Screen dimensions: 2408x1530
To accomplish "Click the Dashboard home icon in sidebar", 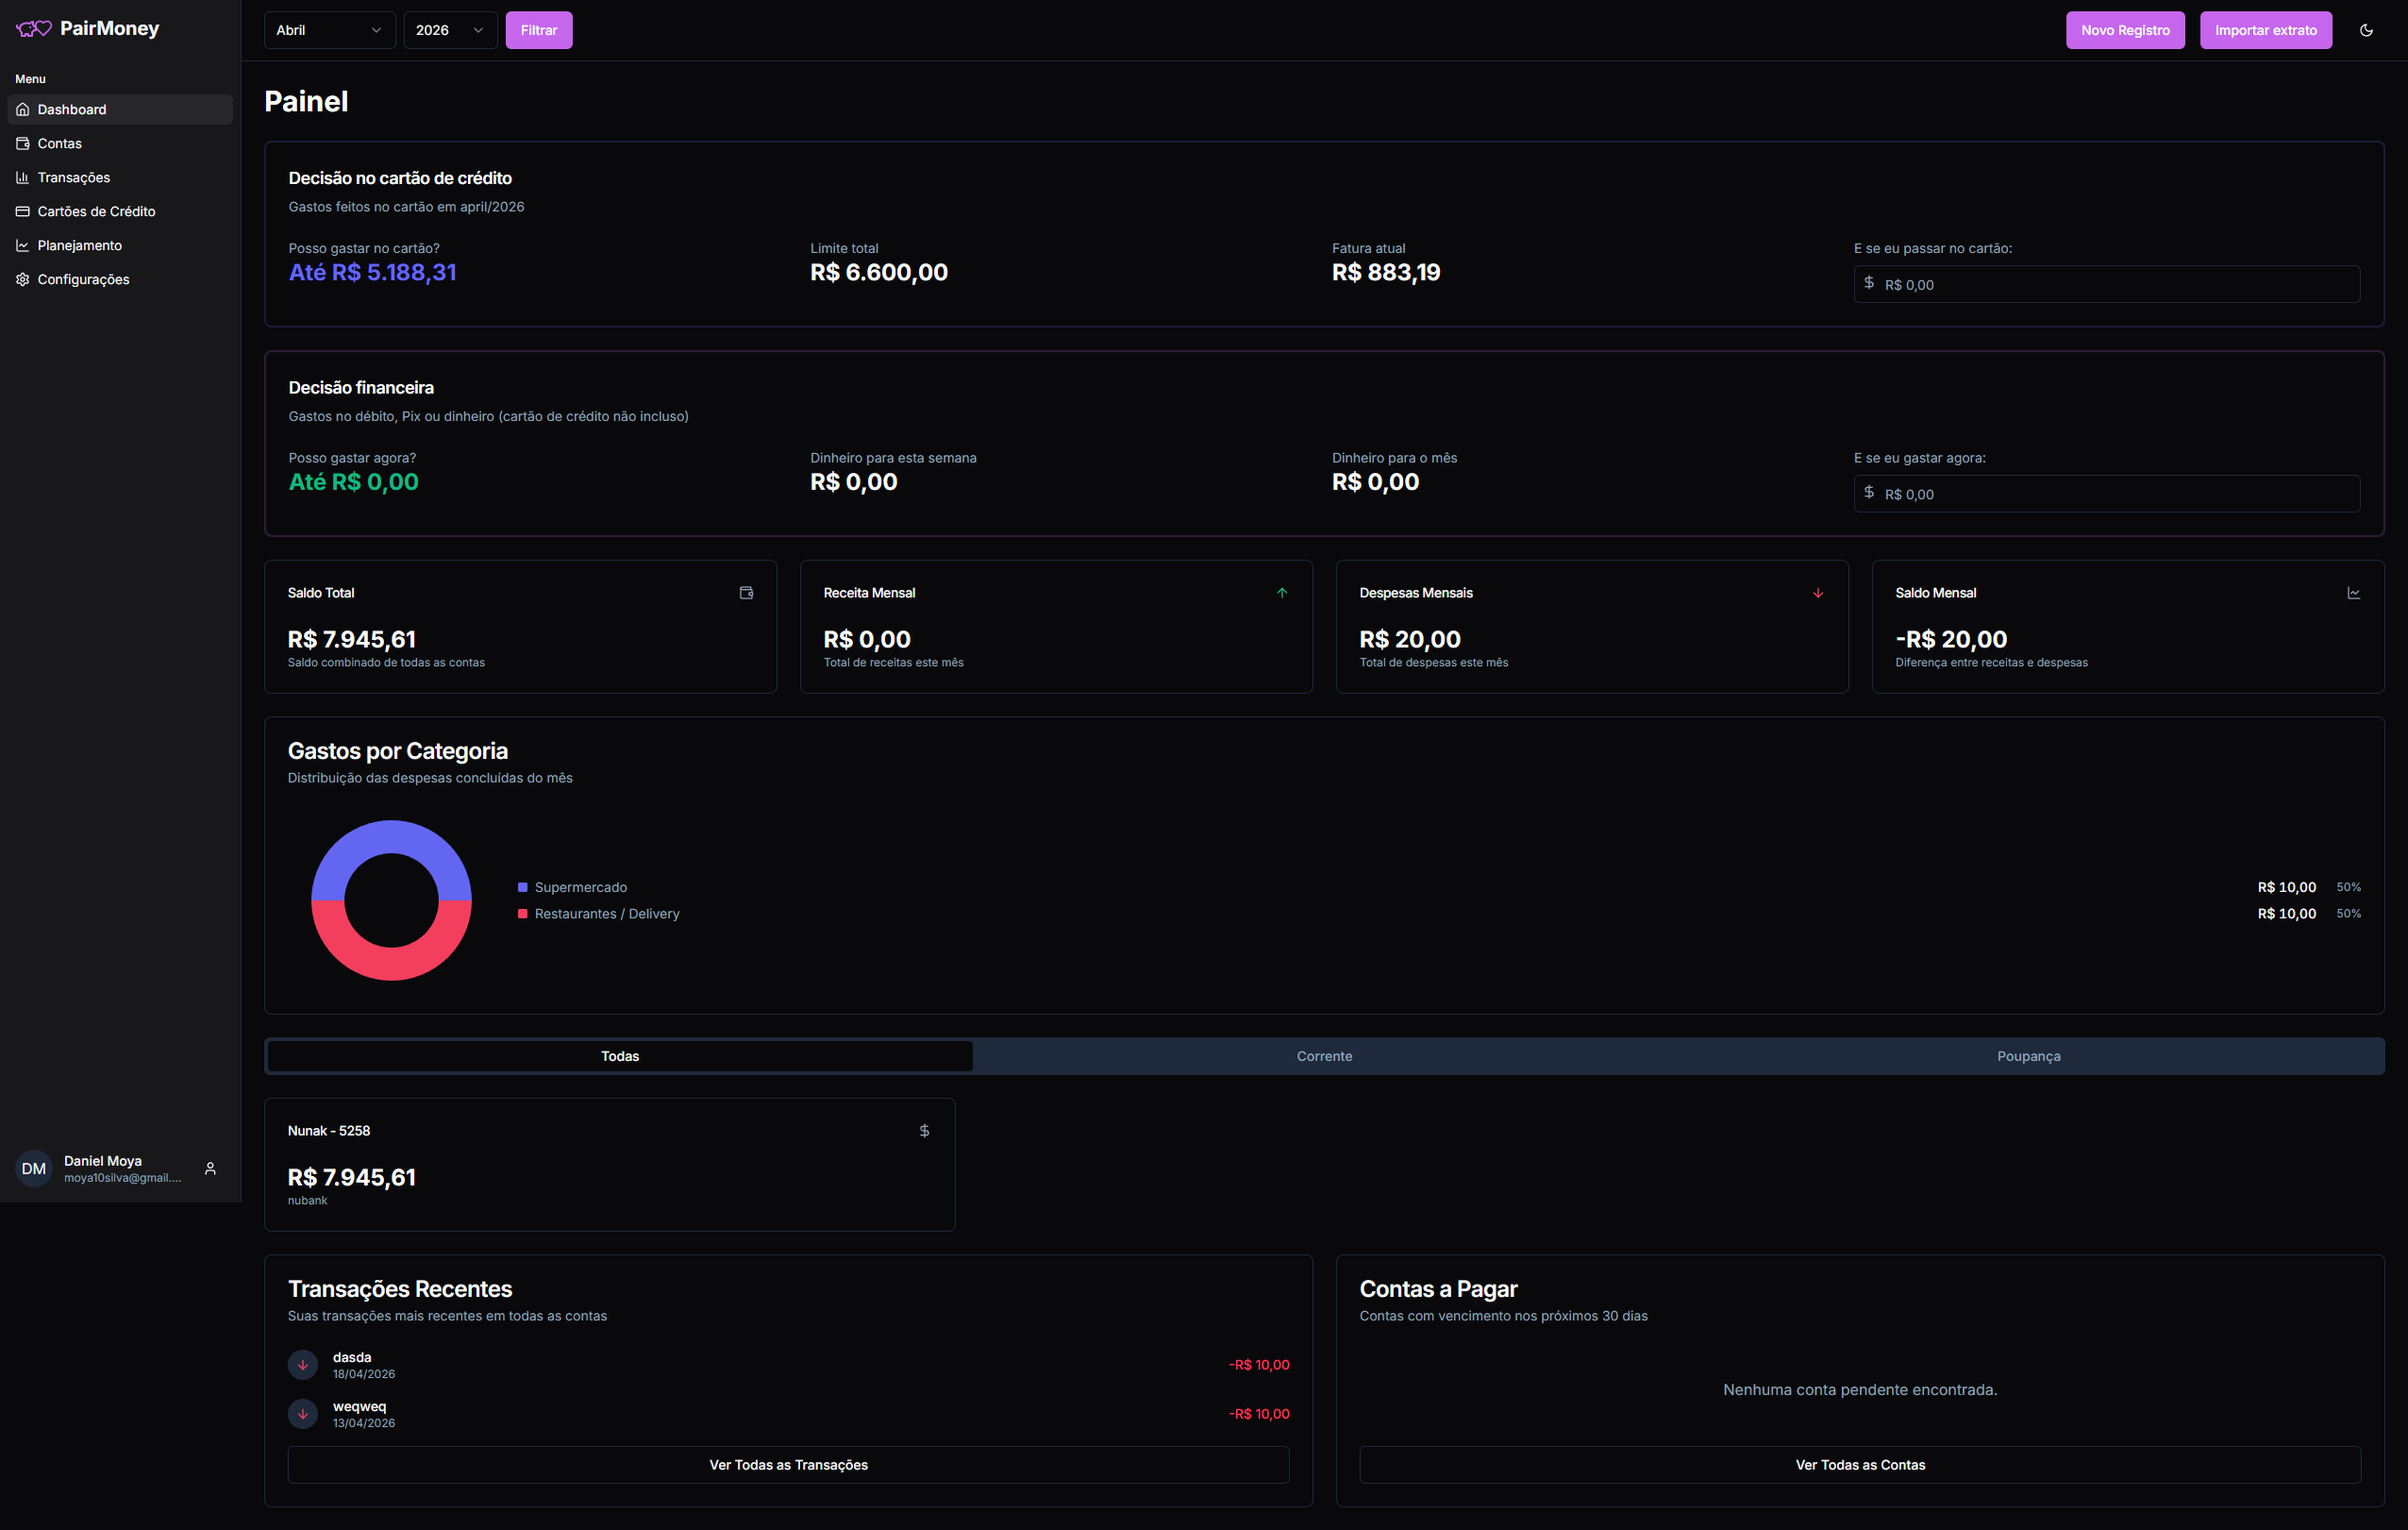I will 22,109.
